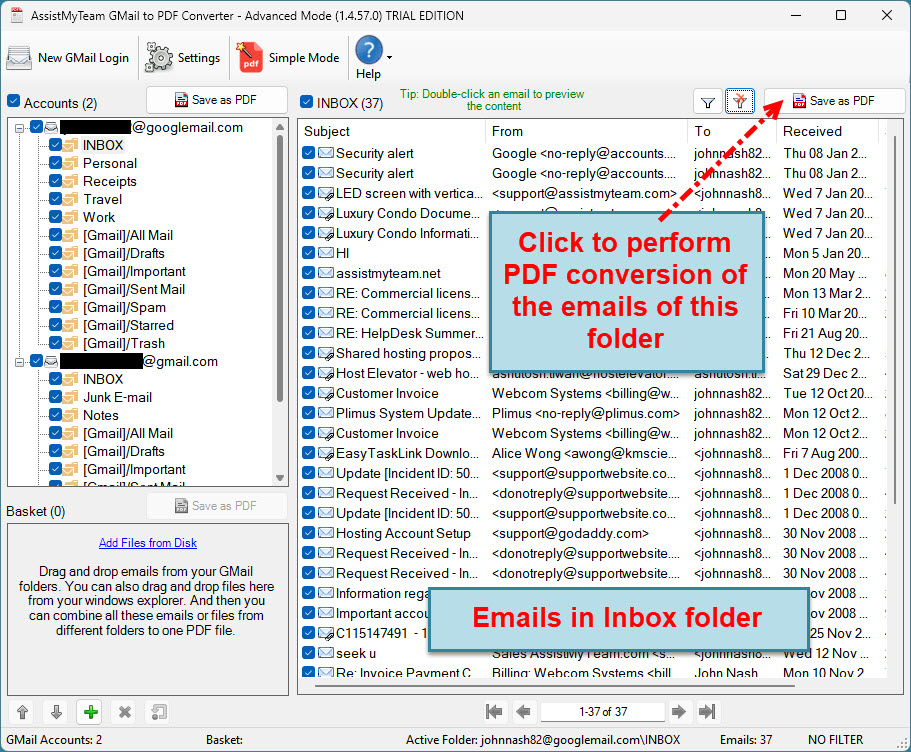The width and height of the screenshot is (911, 752).
Task: Uncheck the Travel folder checkbox
Action: tap(54, 199)
